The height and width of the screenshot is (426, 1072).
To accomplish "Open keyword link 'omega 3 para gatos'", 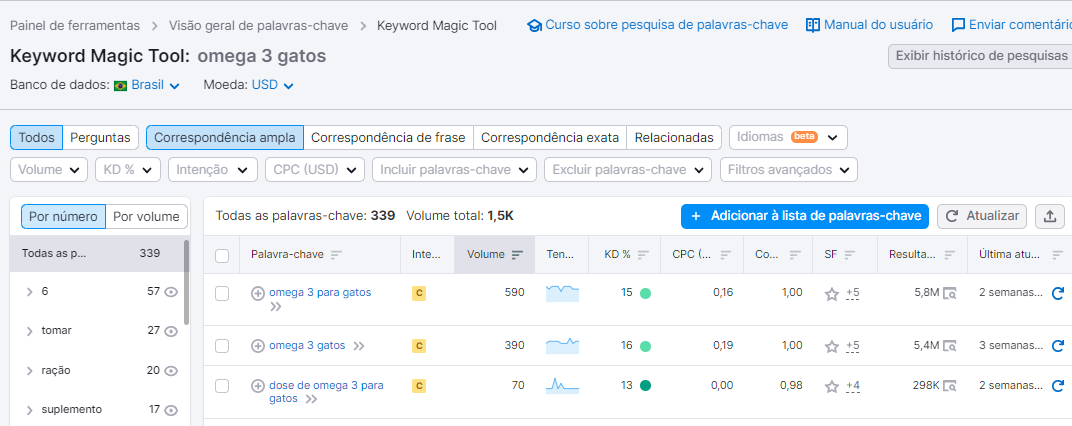I will click(x=320, y=293).
